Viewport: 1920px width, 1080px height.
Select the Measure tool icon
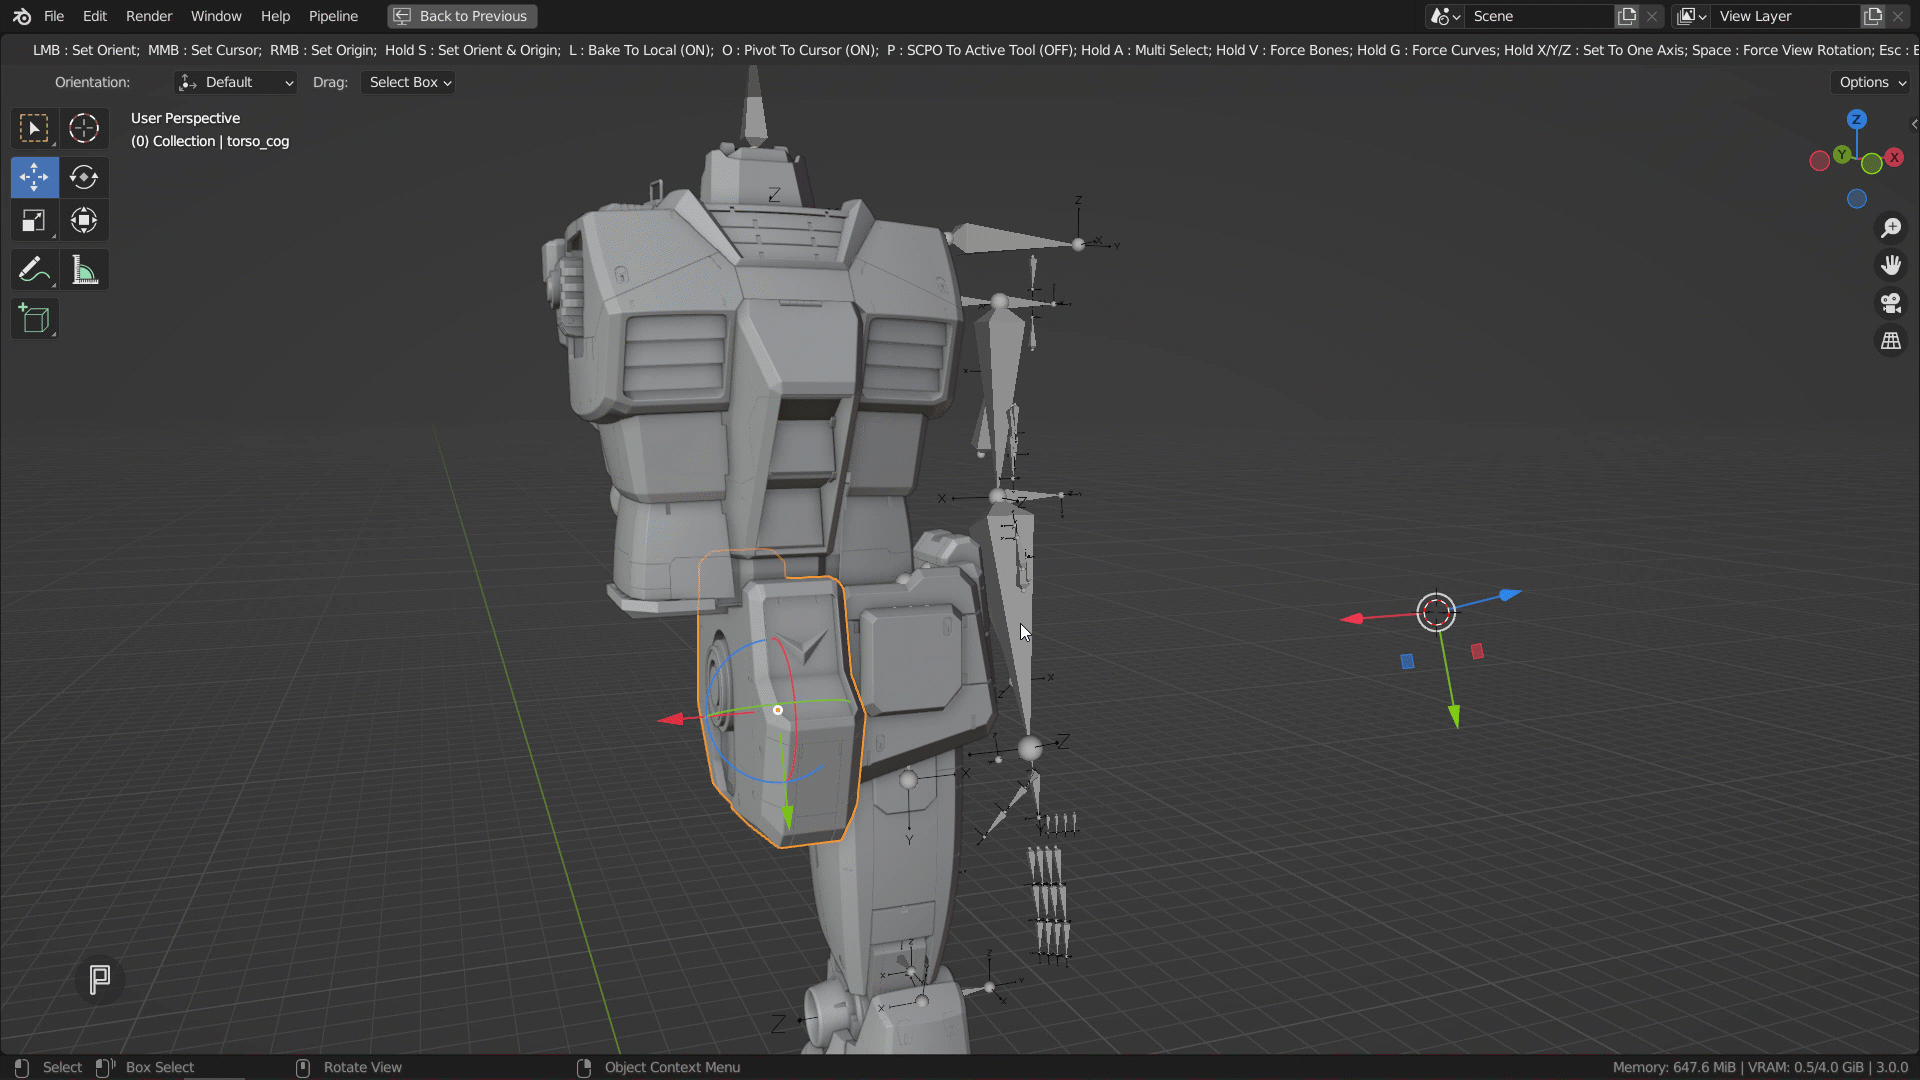83,270
